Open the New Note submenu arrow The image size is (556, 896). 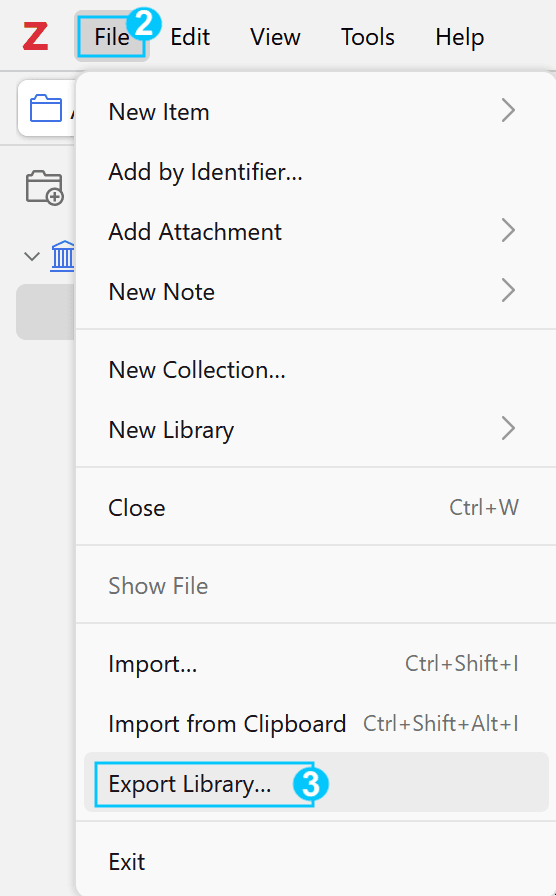pos(508,290)
